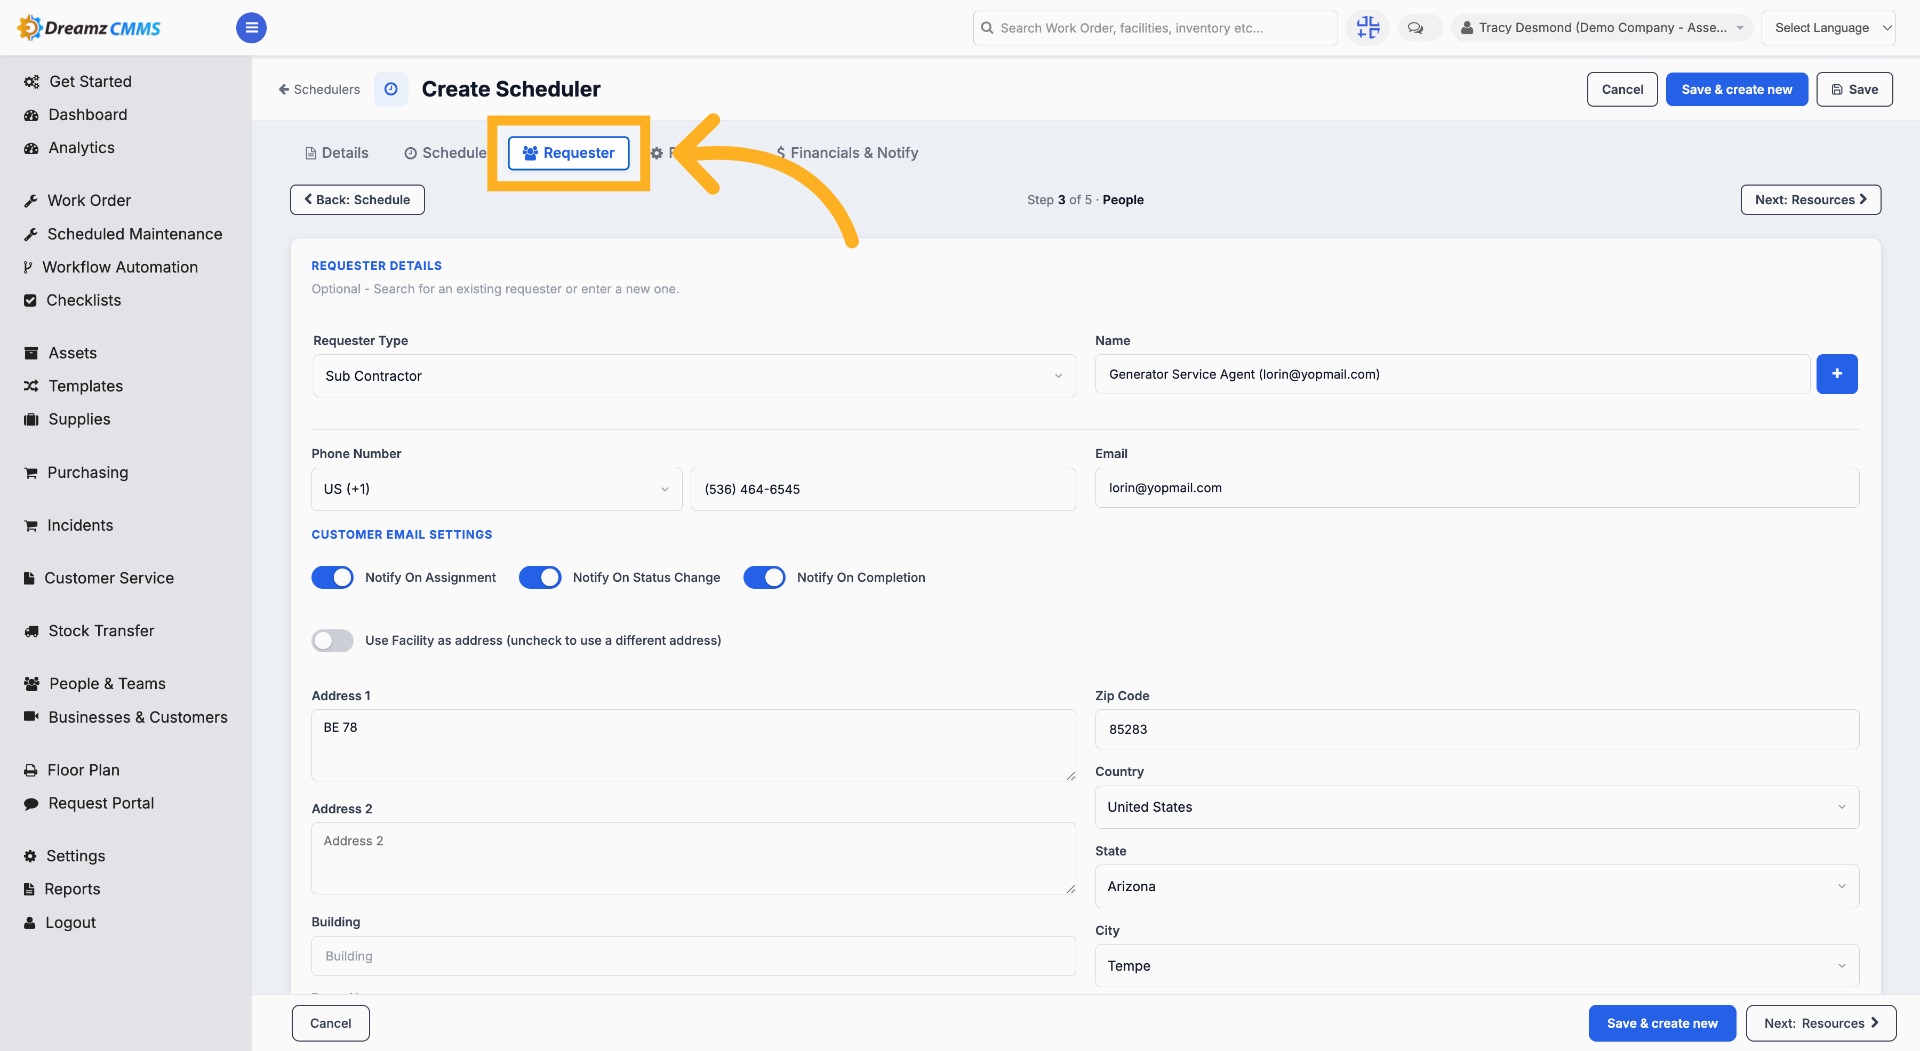Click the Zip Code field
The image size is (1920, 1051).
(1477, 729)
